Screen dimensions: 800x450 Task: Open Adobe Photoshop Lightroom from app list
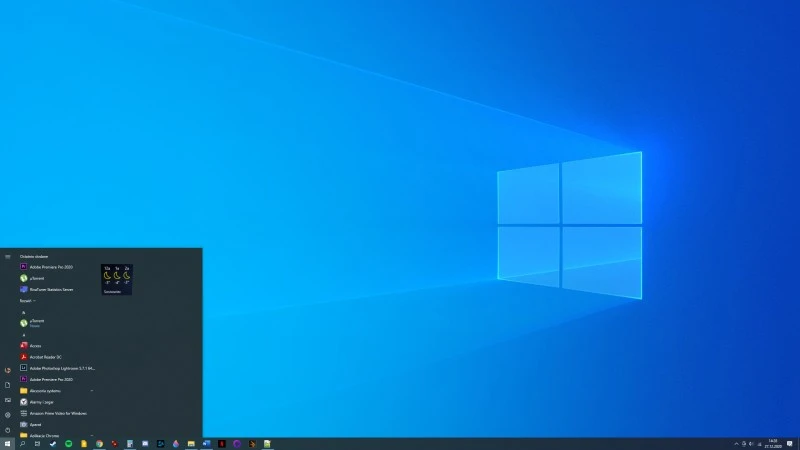(x=56, y=368)
